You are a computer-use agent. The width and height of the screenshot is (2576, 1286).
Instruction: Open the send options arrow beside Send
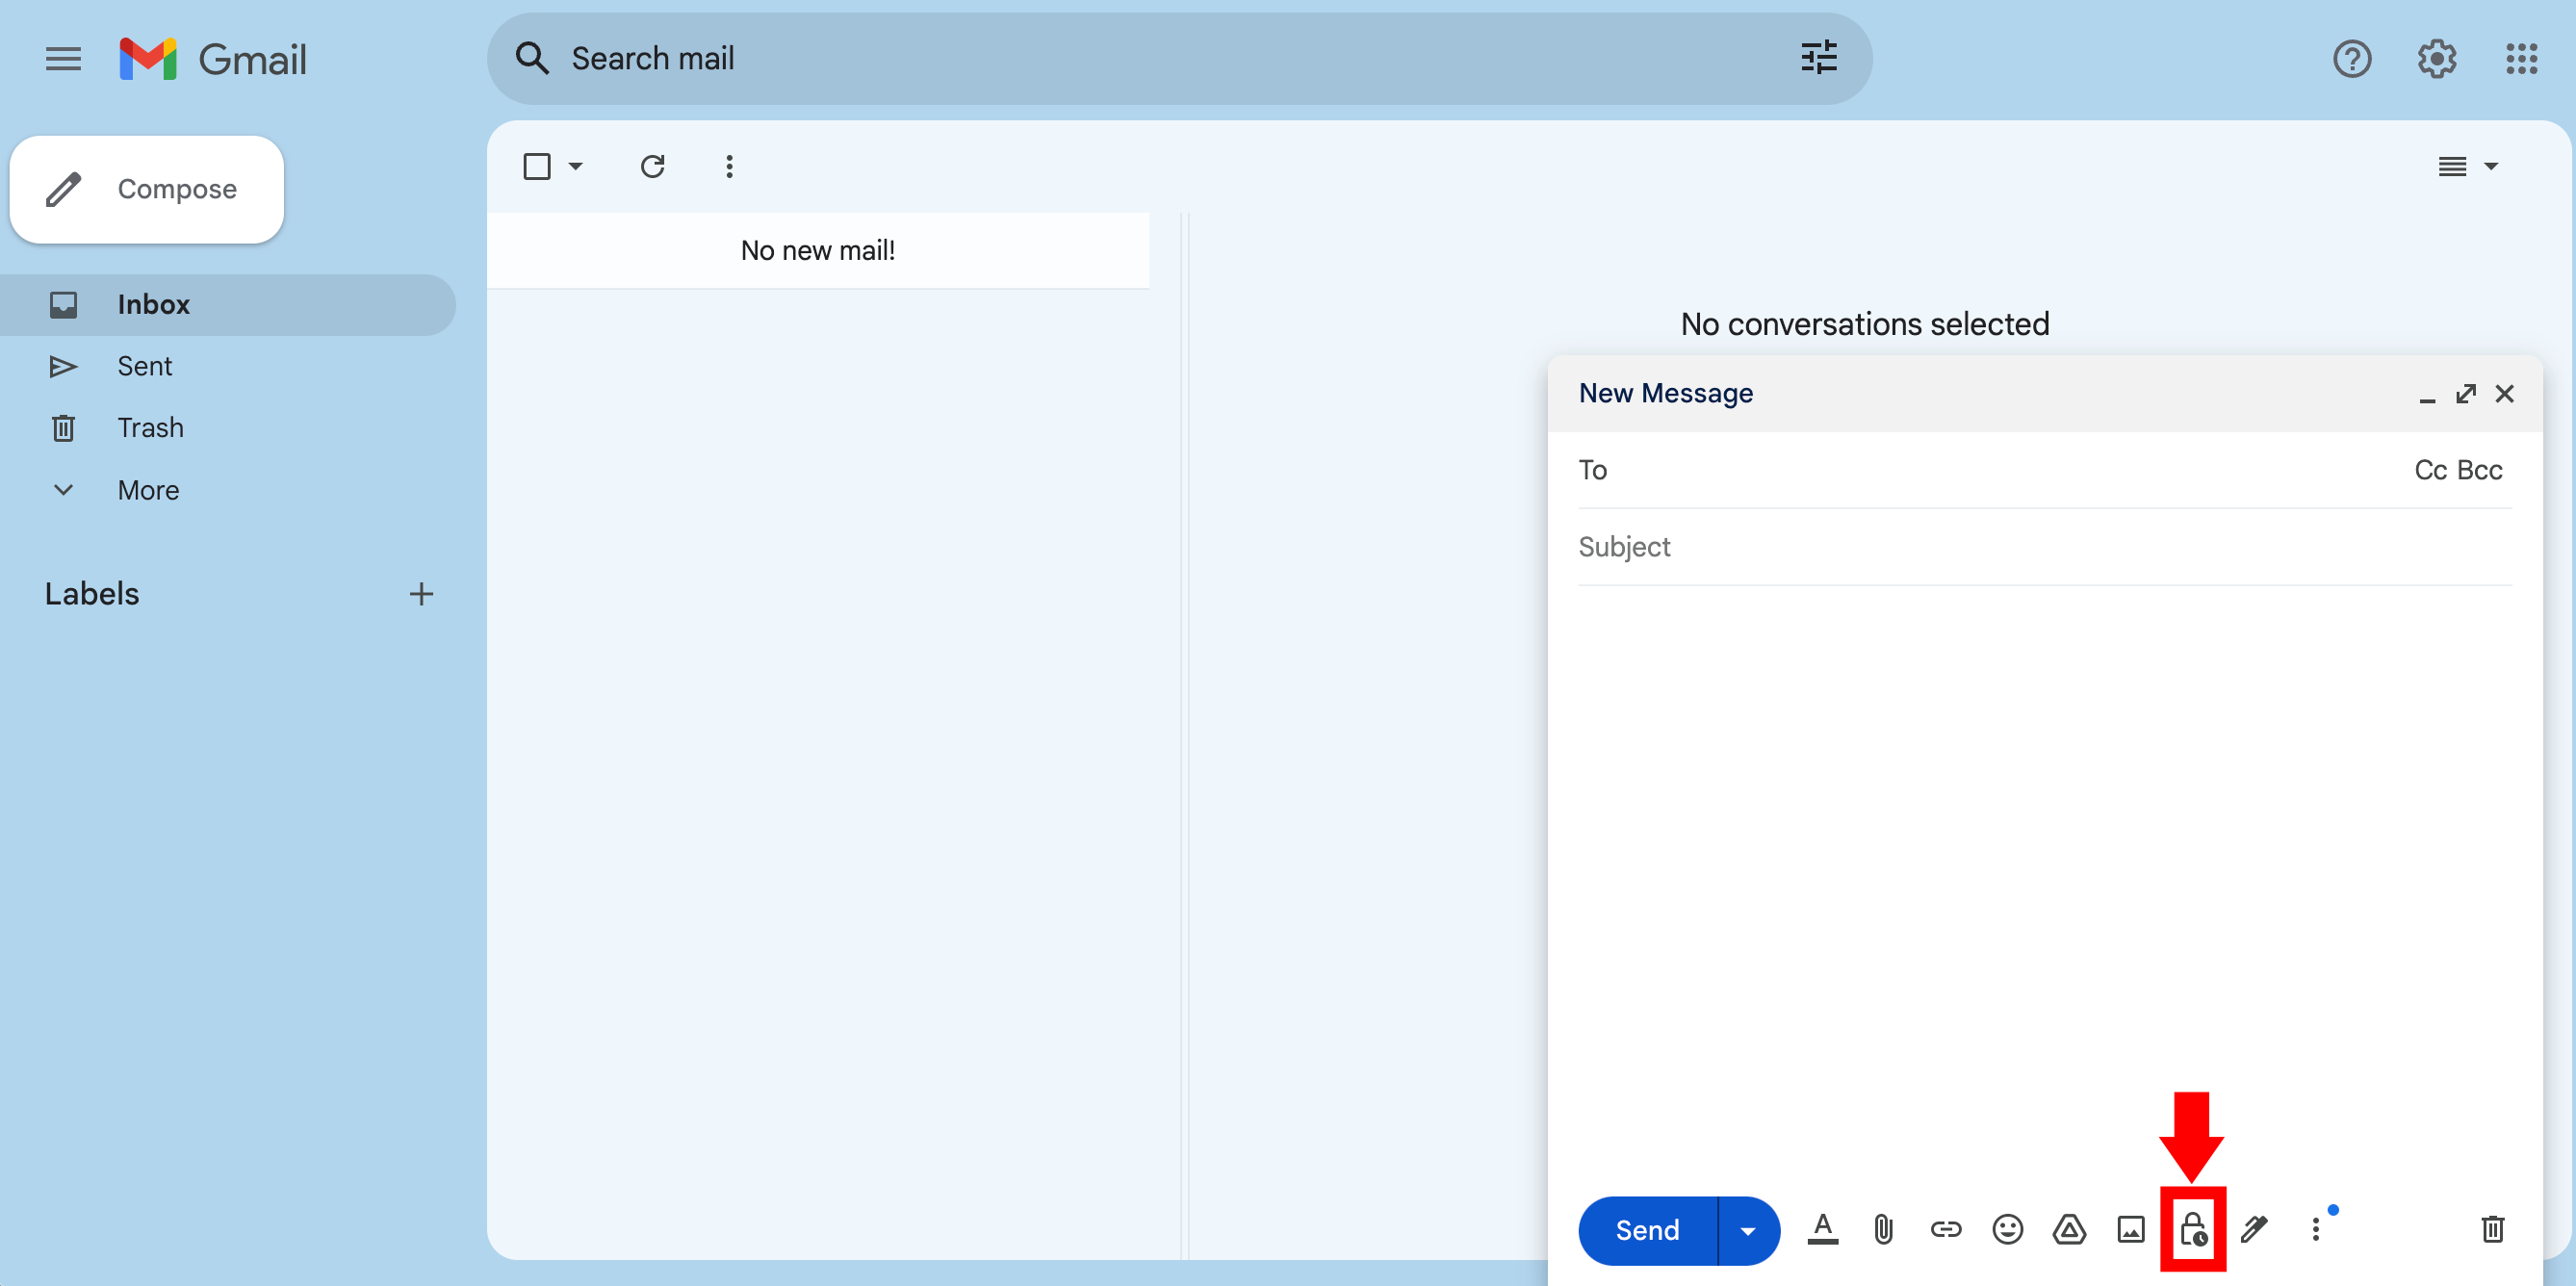coord(1747,1231)
